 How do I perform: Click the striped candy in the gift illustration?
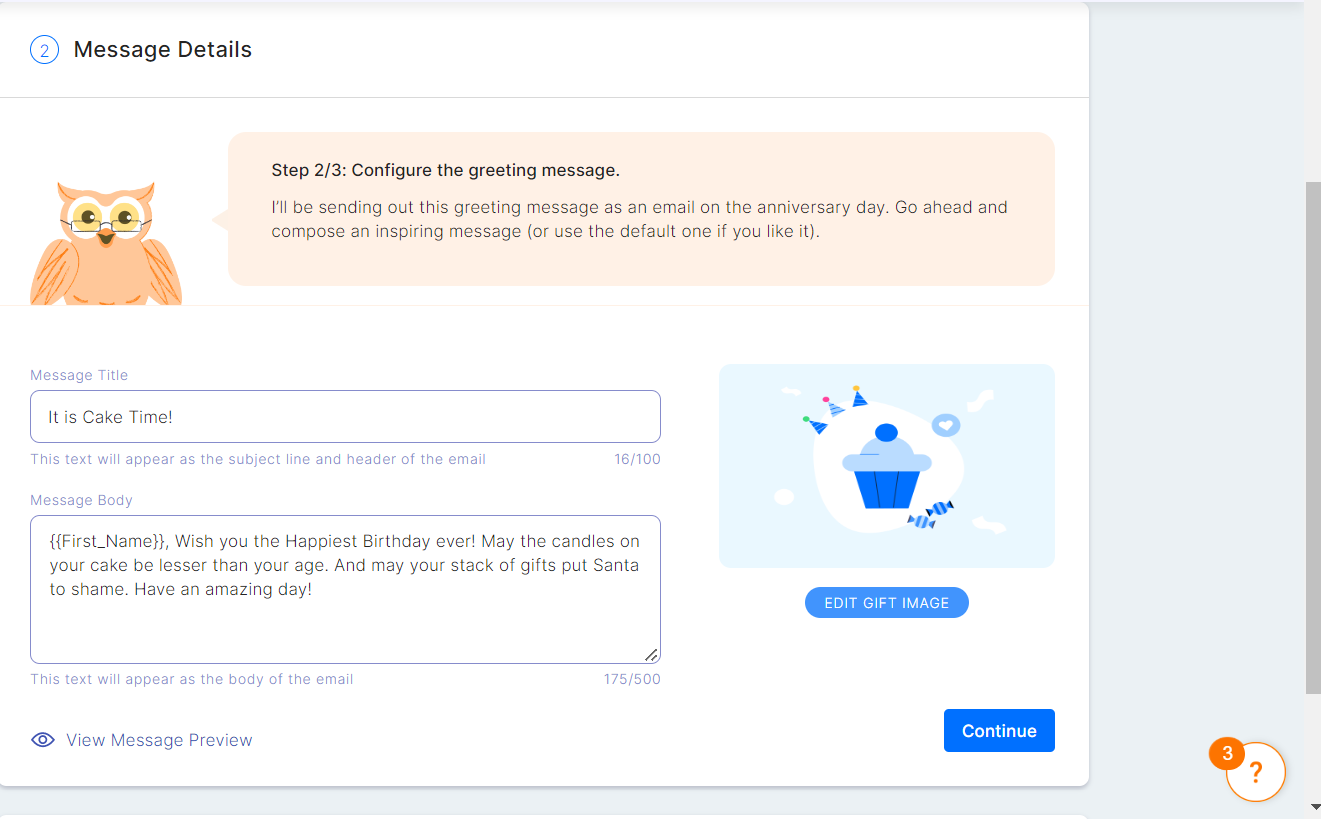coord(931,514)
